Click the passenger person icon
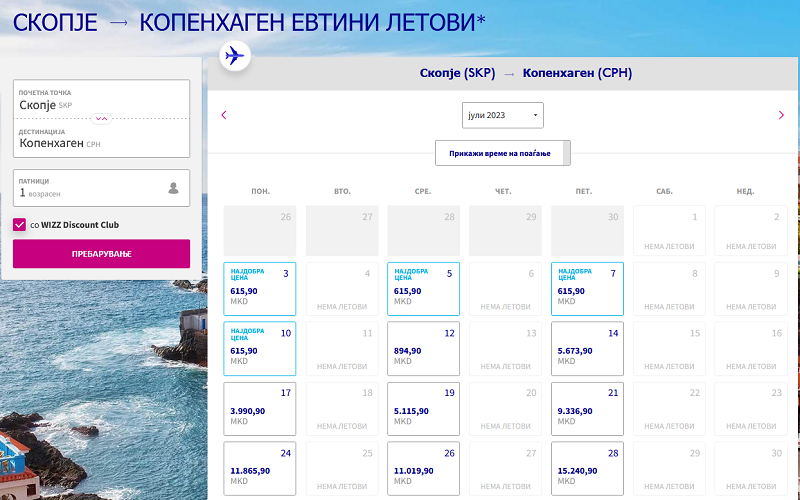Image resolution: width=800 pixels, height=500 pixels. 173,188
